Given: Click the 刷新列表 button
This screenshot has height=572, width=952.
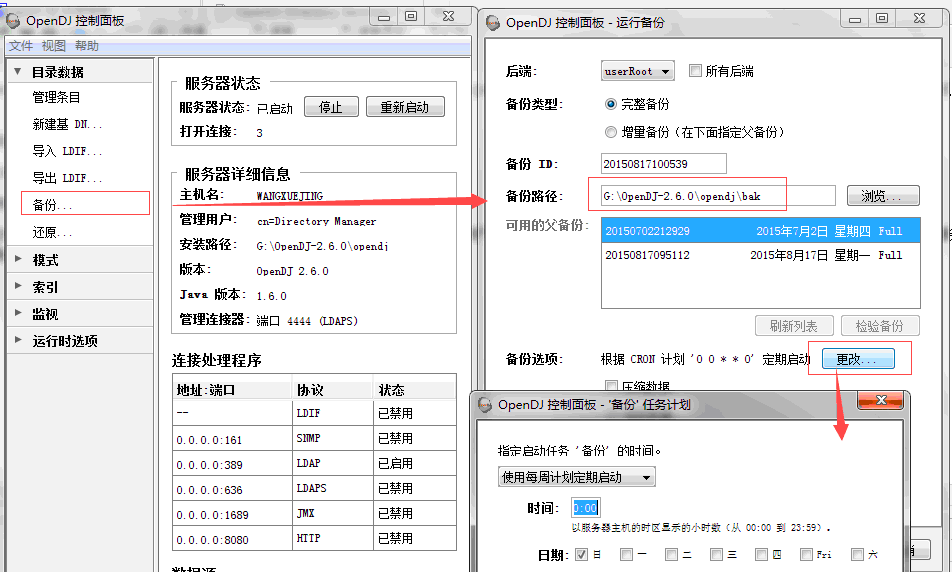Looking at the screenshot, I should [x=794, y=325].
